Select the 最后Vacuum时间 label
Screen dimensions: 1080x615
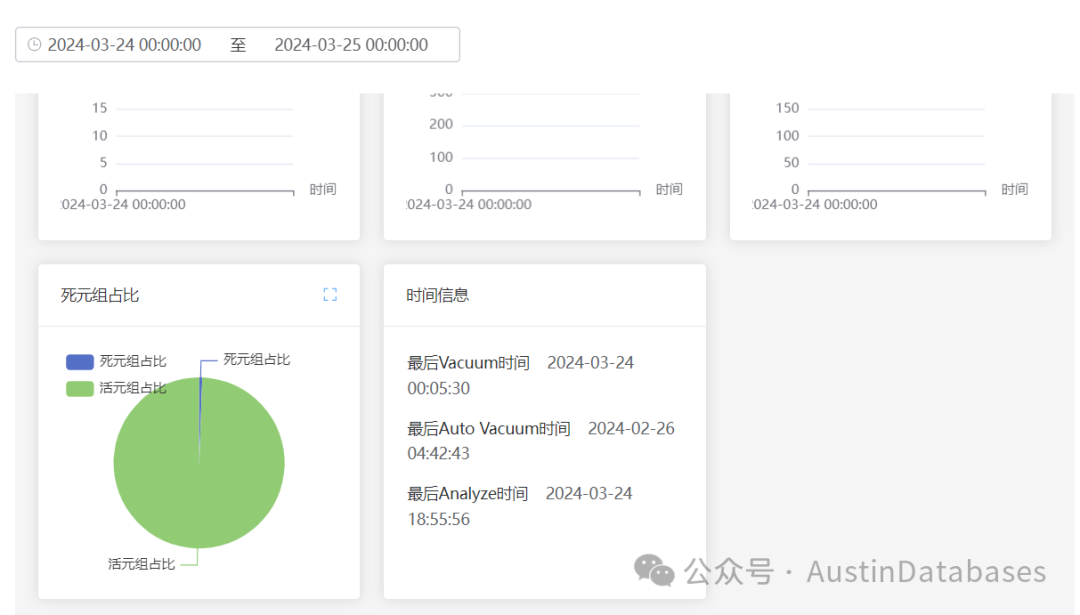(x=468, y=363)
